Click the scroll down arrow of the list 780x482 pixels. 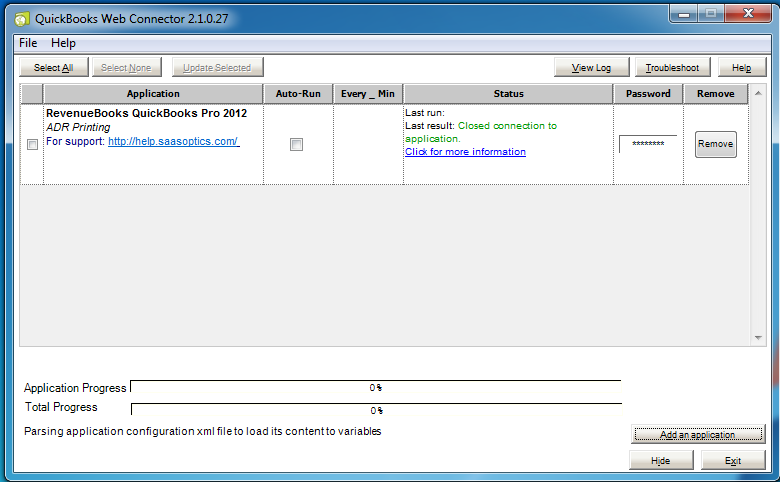click(758, 338)
